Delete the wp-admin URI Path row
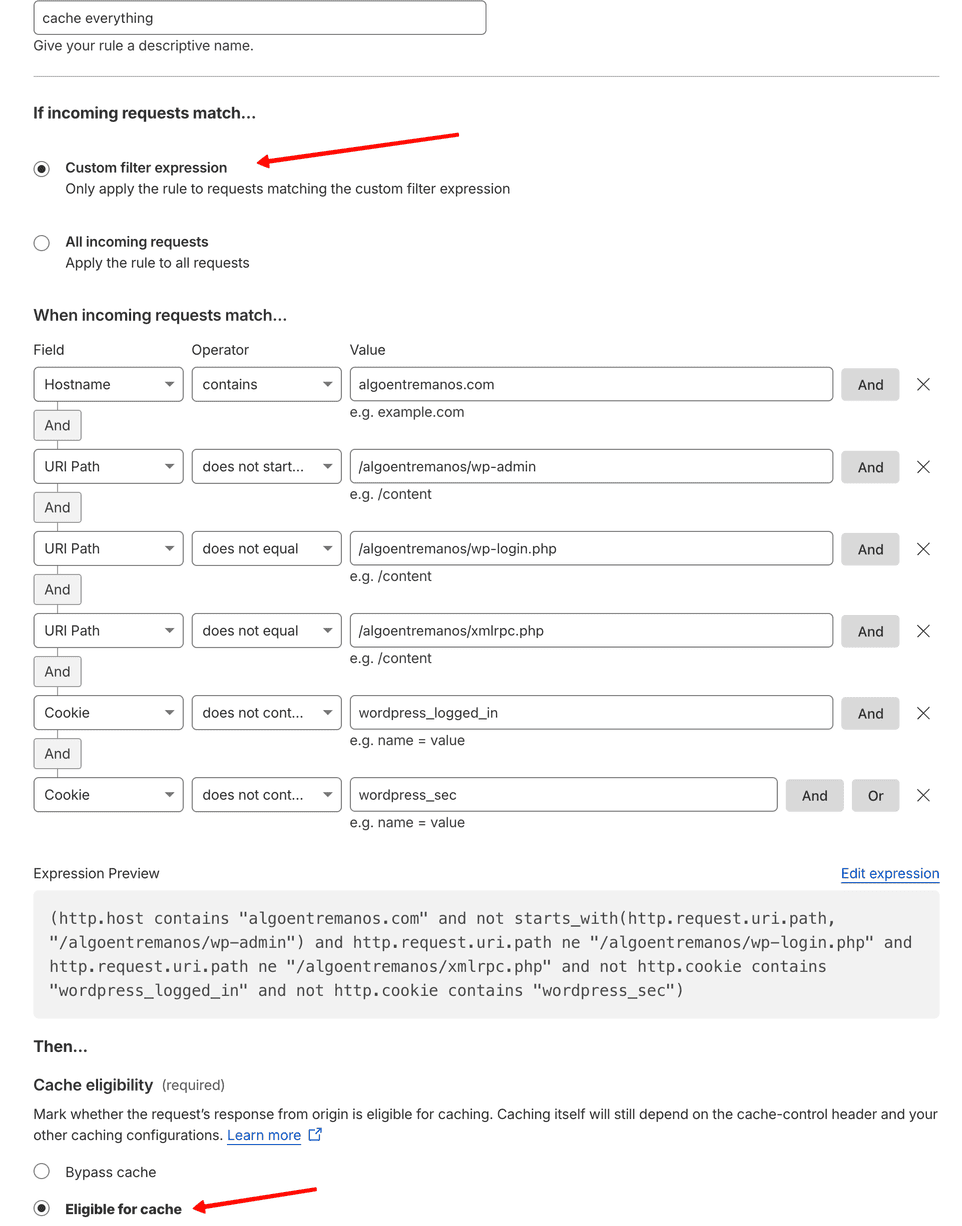This screenshot has height=1226, width=962. tap(923, 467)
